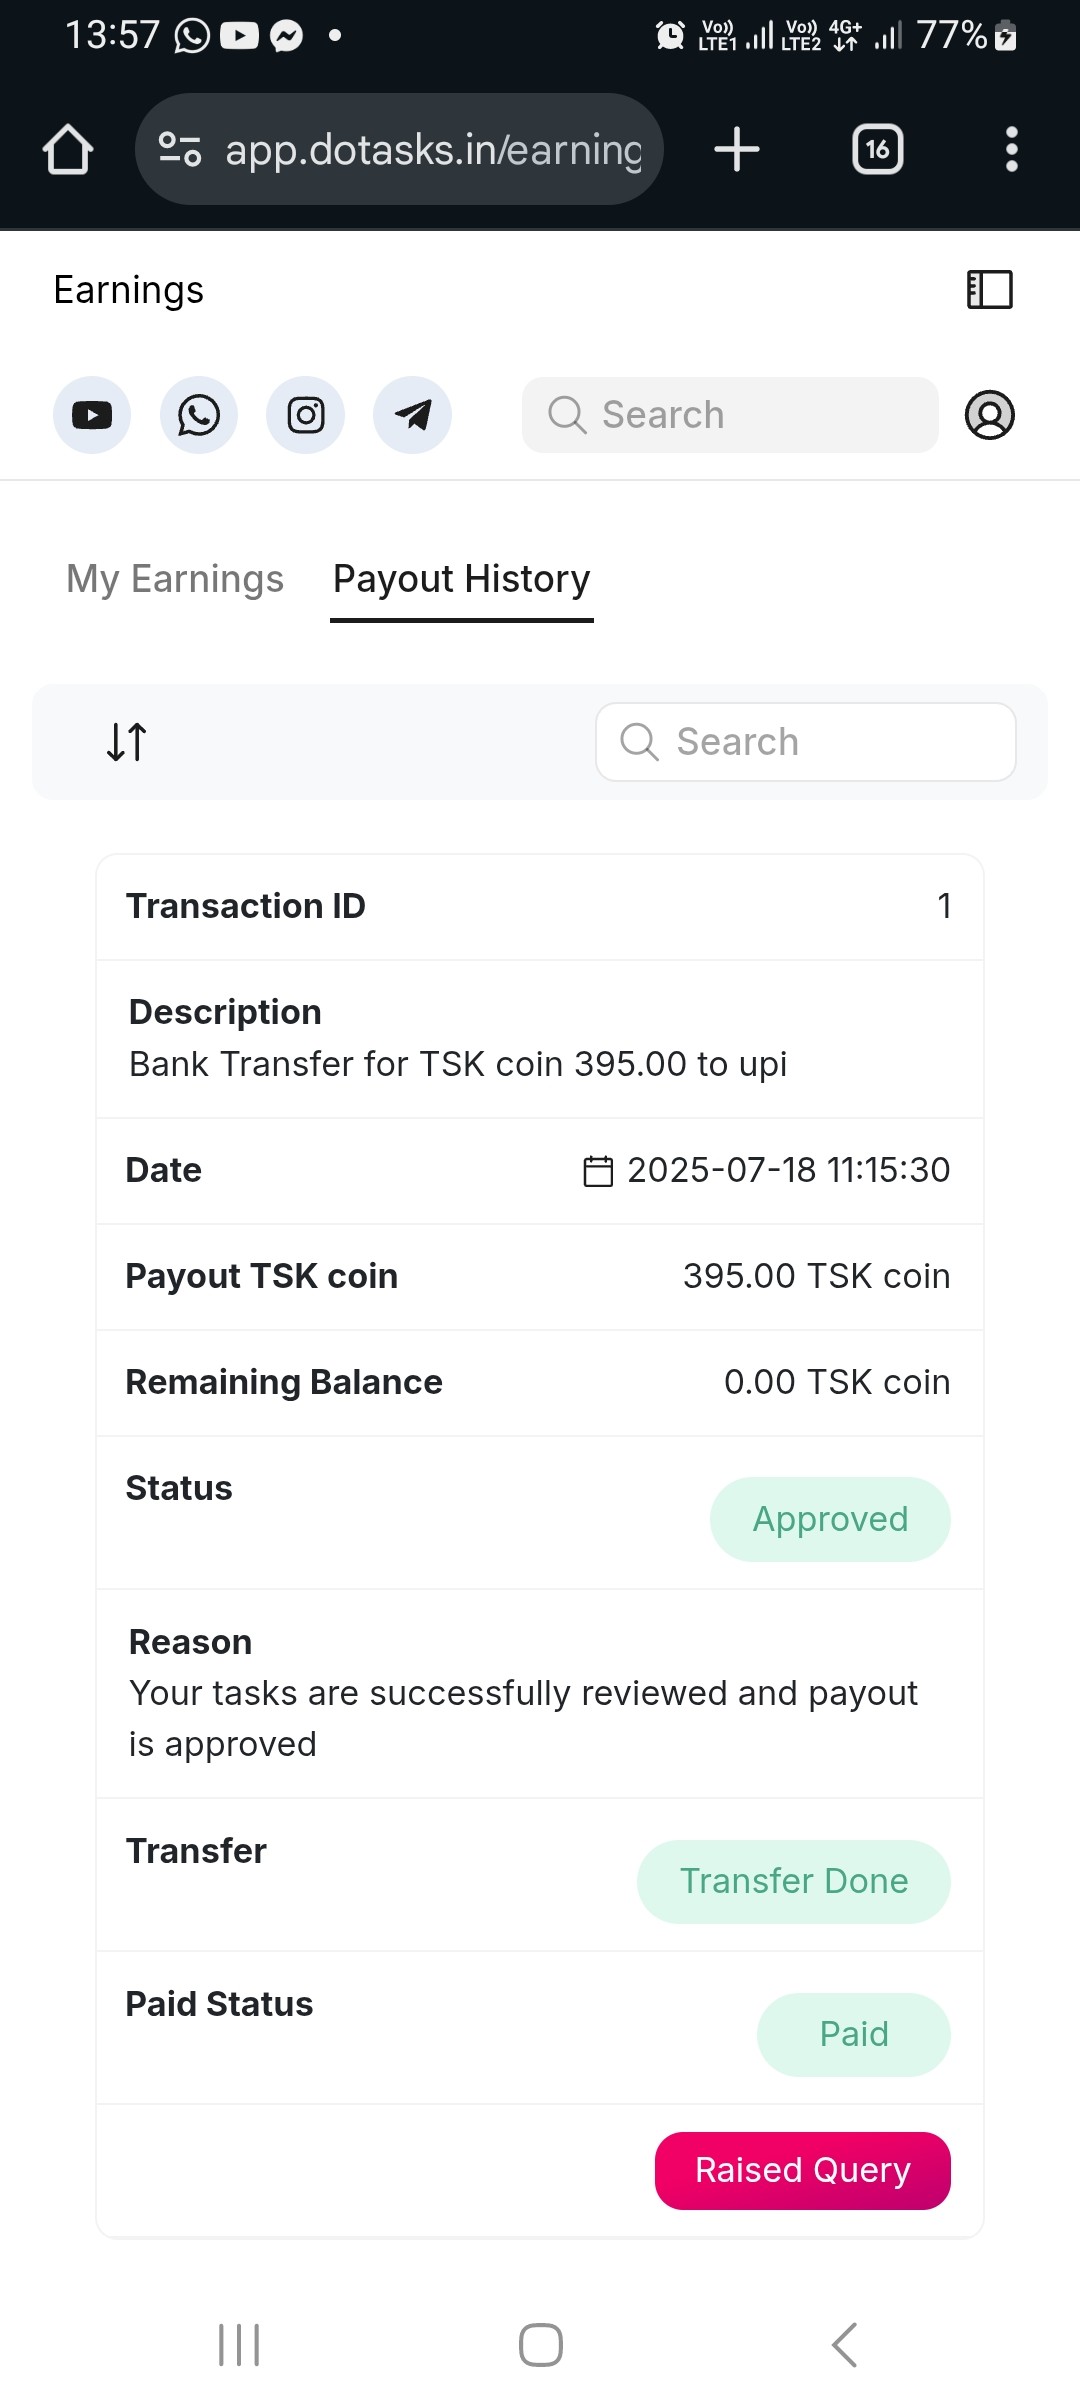Open the WhatsApp tasks icon
The height and width of the screenshot is (2408, 1080).
(x=199, y=415)
